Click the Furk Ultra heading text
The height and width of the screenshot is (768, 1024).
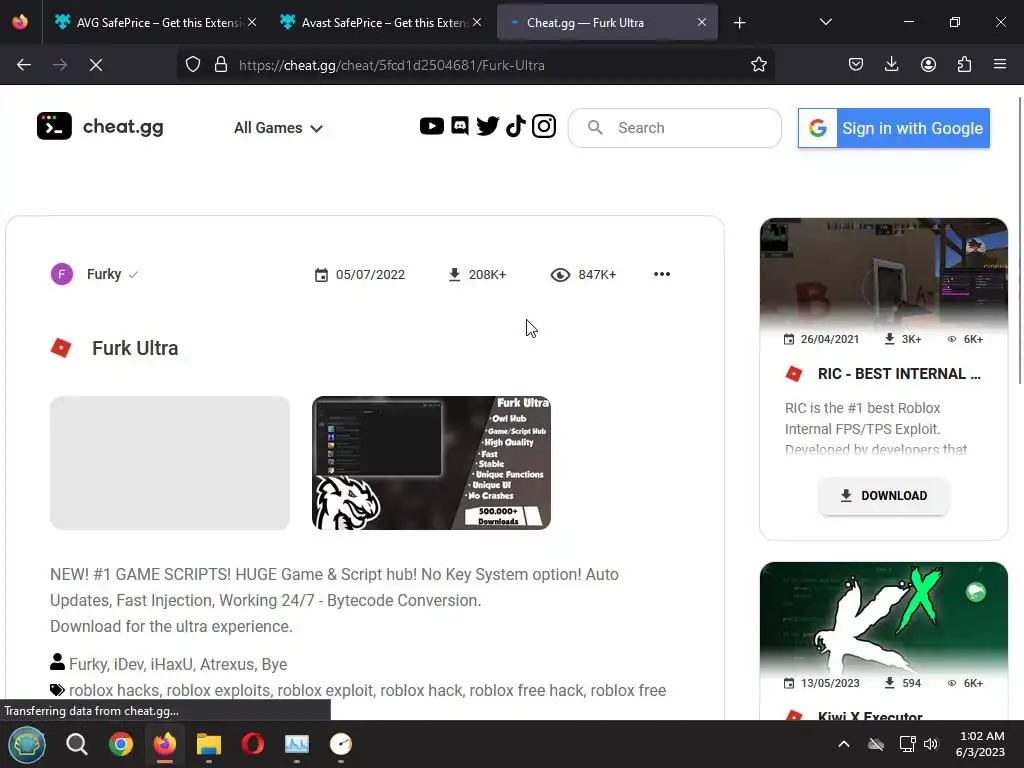(x=135, y=348)
